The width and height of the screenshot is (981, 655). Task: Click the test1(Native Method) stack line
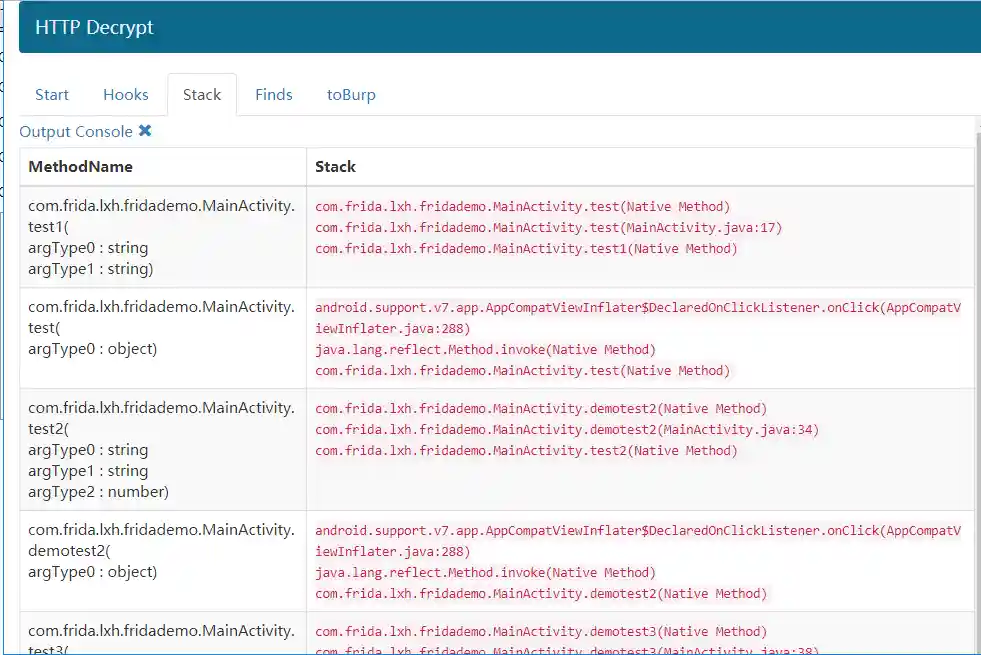tap(526, 249)
